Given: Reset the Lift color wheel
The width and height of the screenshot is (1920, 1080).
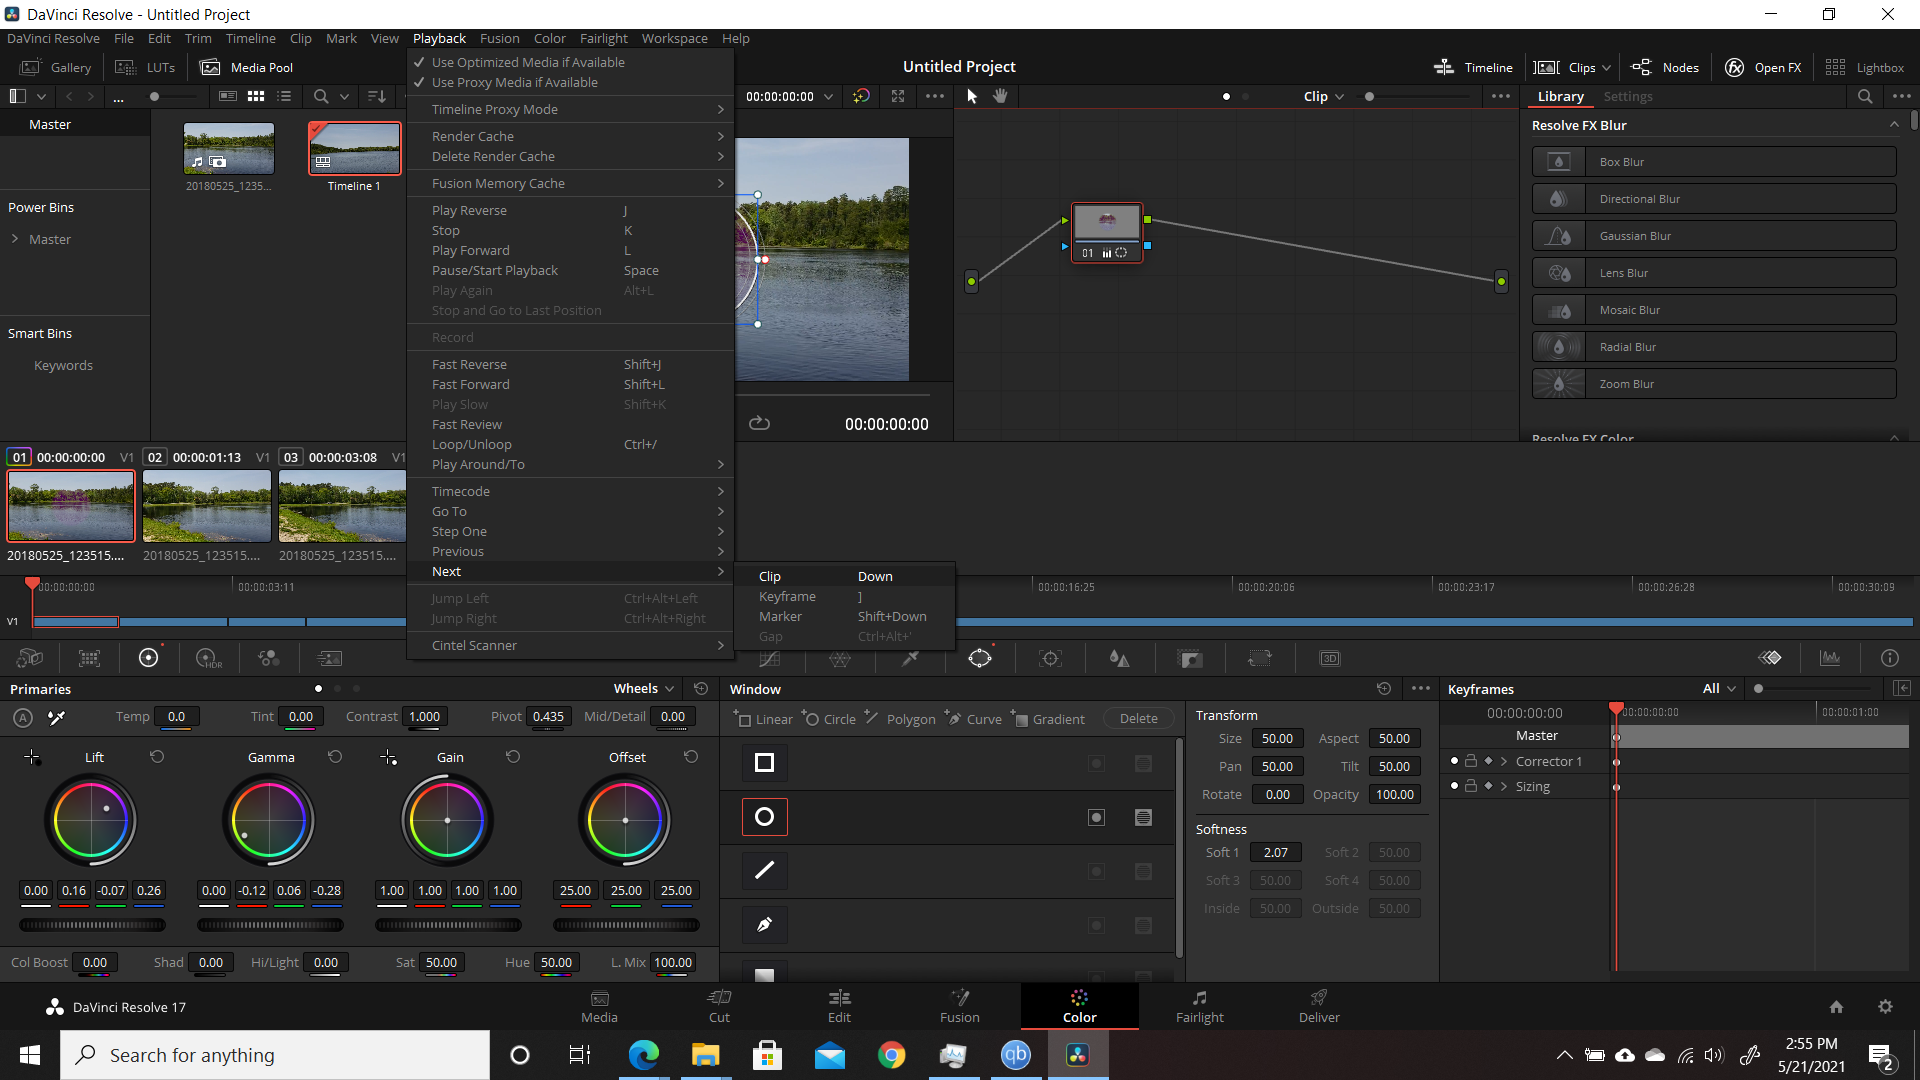Looking at the screenshot, I should pos(157,757).
